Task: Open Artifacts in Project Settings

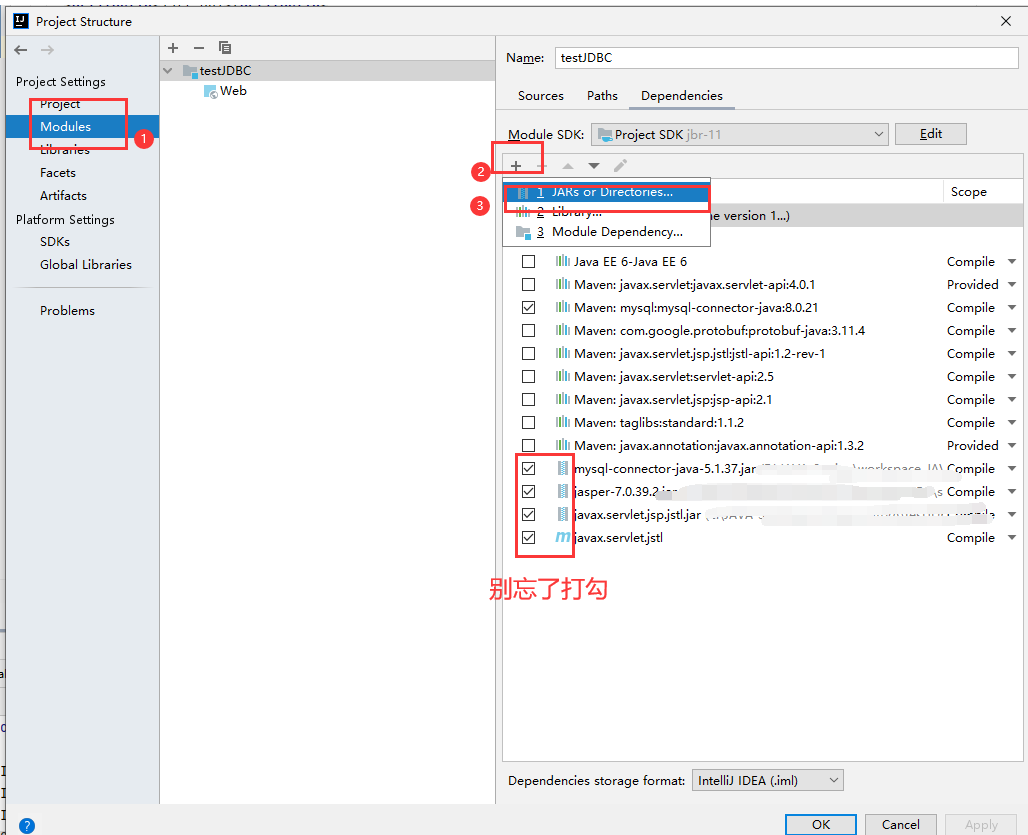Action: [x=63, y=196]
